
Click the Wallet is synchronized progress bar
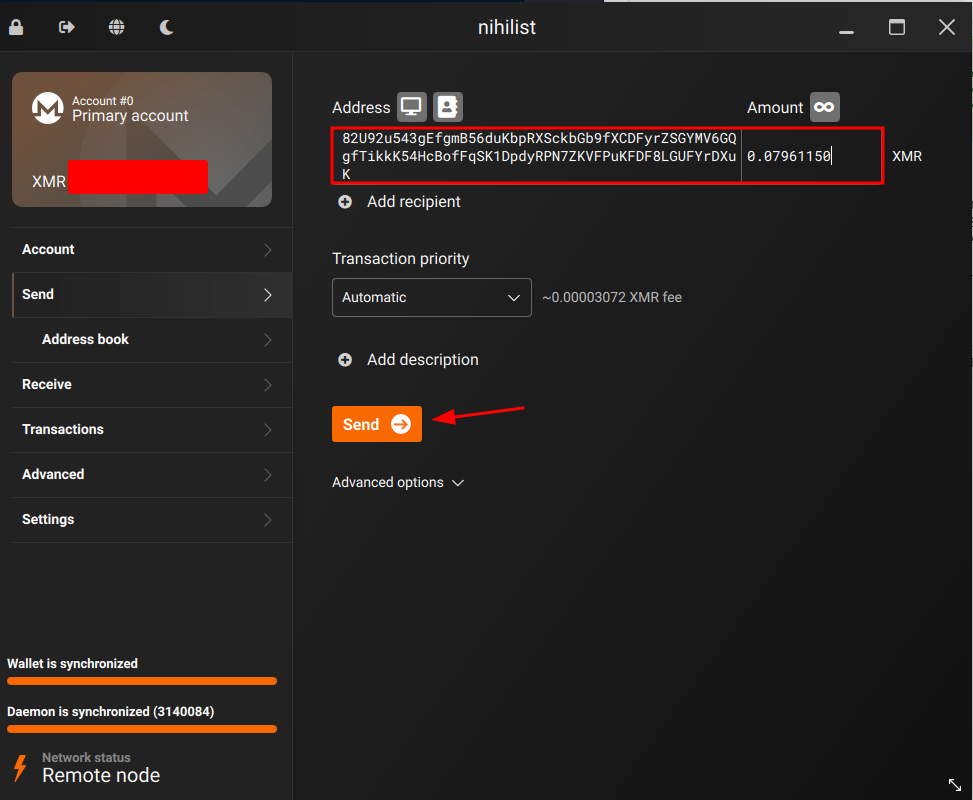[141, 681]
